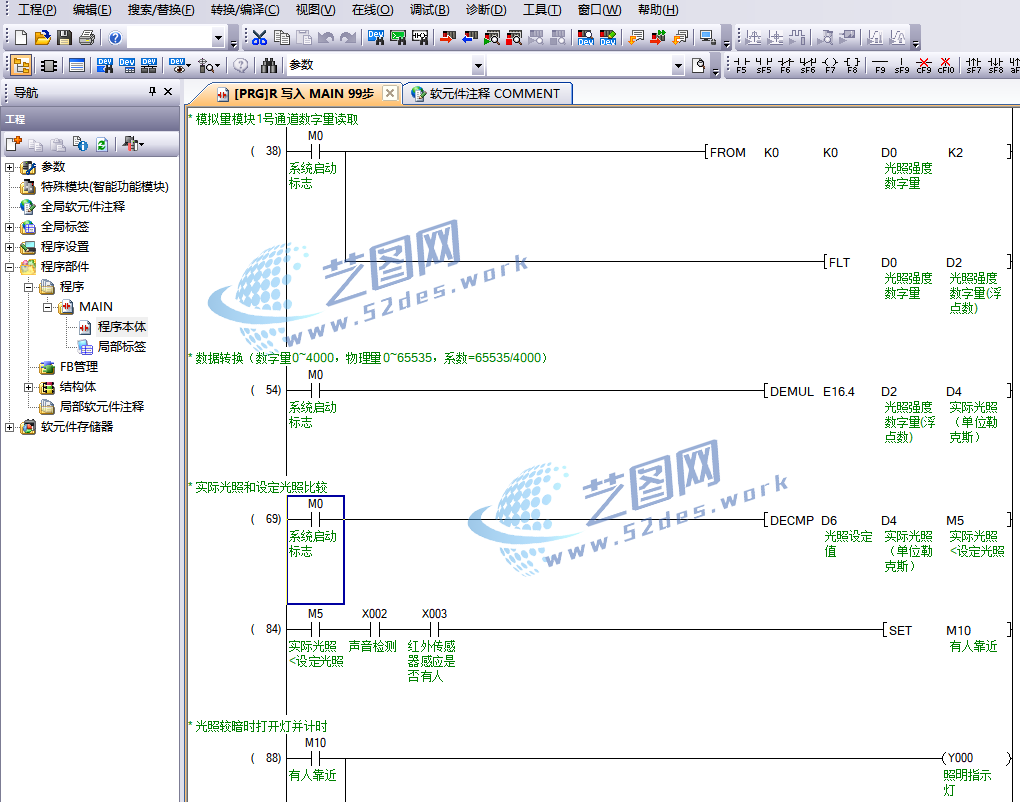Insert rising pulse contact sF7

[x=974, y=65]
